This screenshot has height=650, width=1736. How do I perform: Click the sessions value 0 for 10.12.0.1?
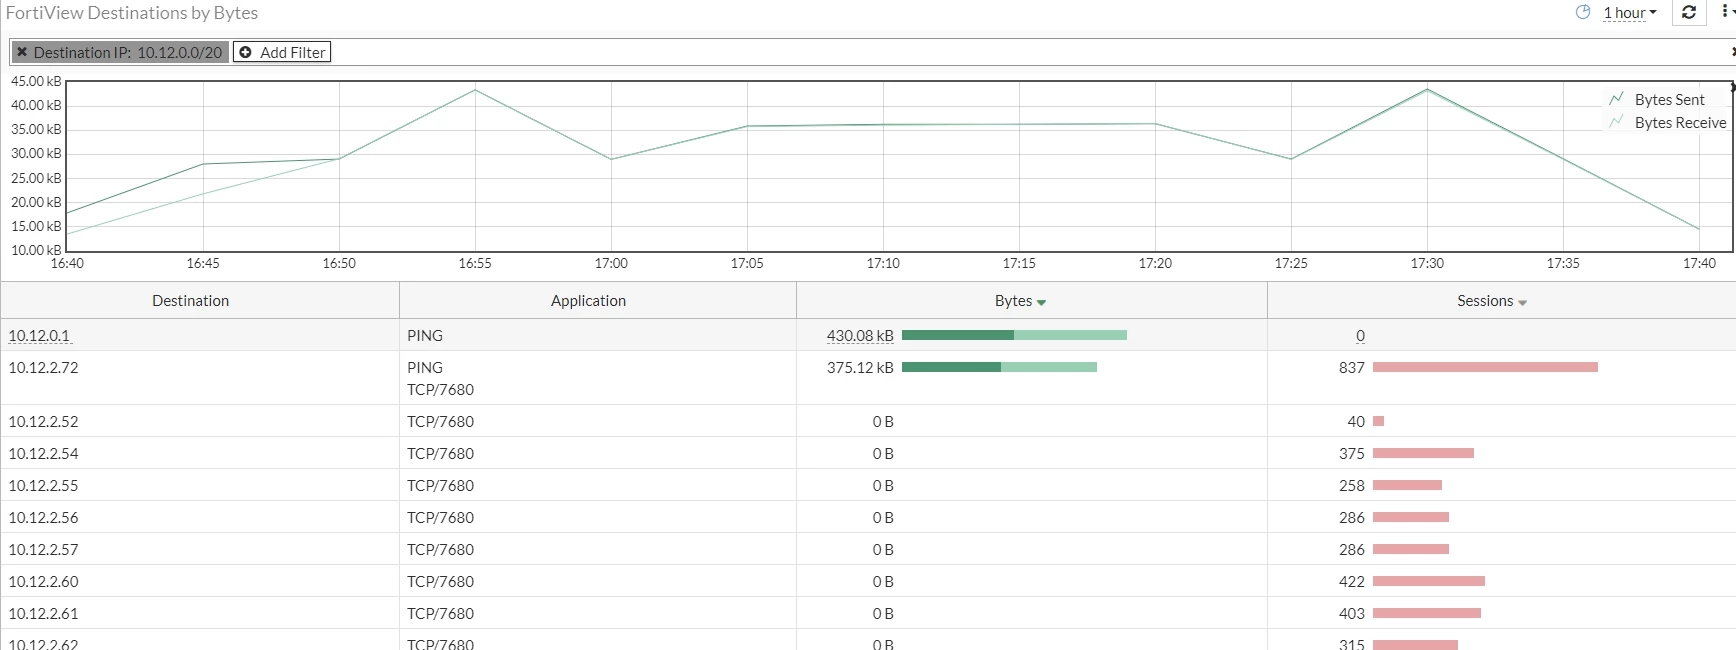point(1360,336)
